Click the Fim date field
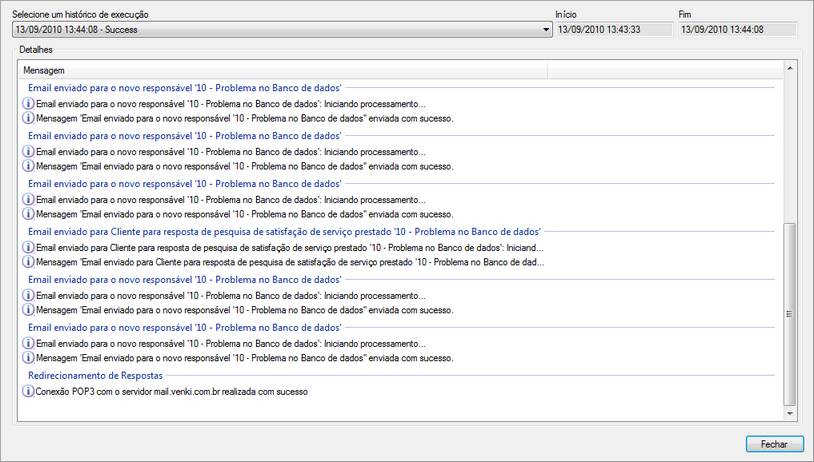The width and height of the screenshot is (814, 462). [x=737, y=30]
